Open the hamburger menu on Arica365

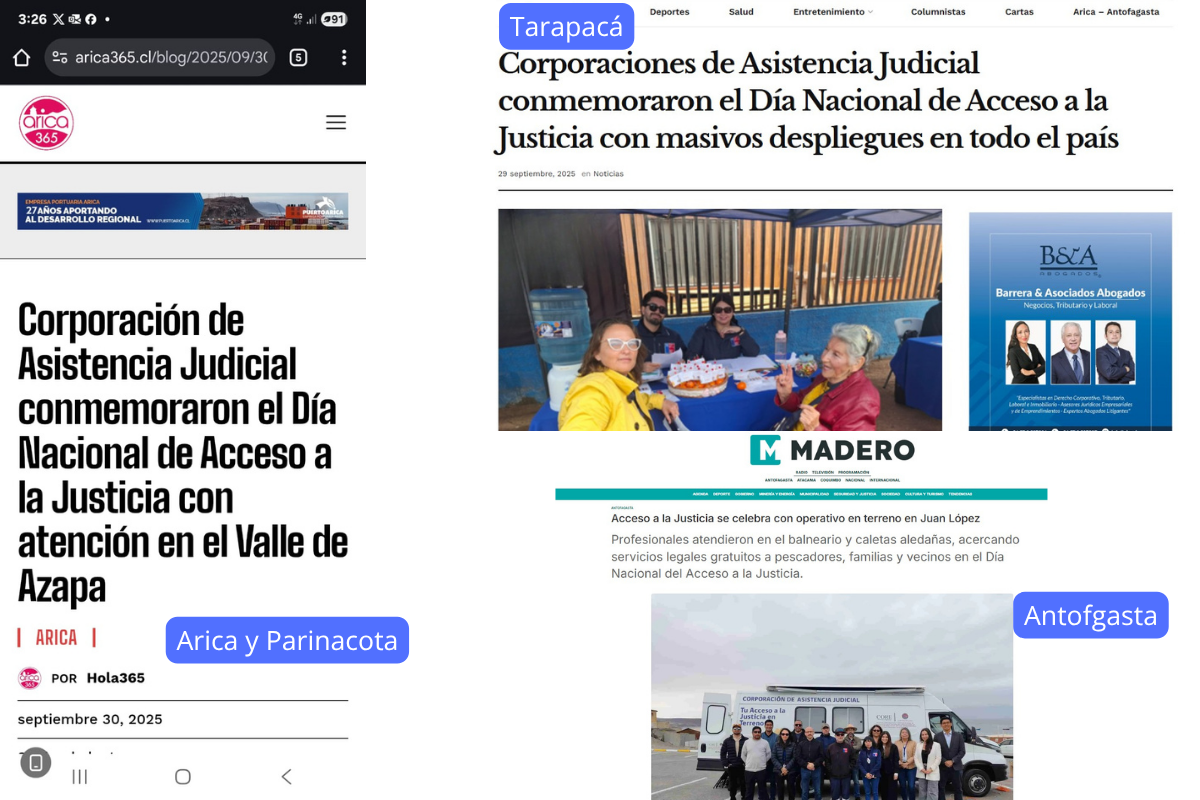(x=336, y=122)
